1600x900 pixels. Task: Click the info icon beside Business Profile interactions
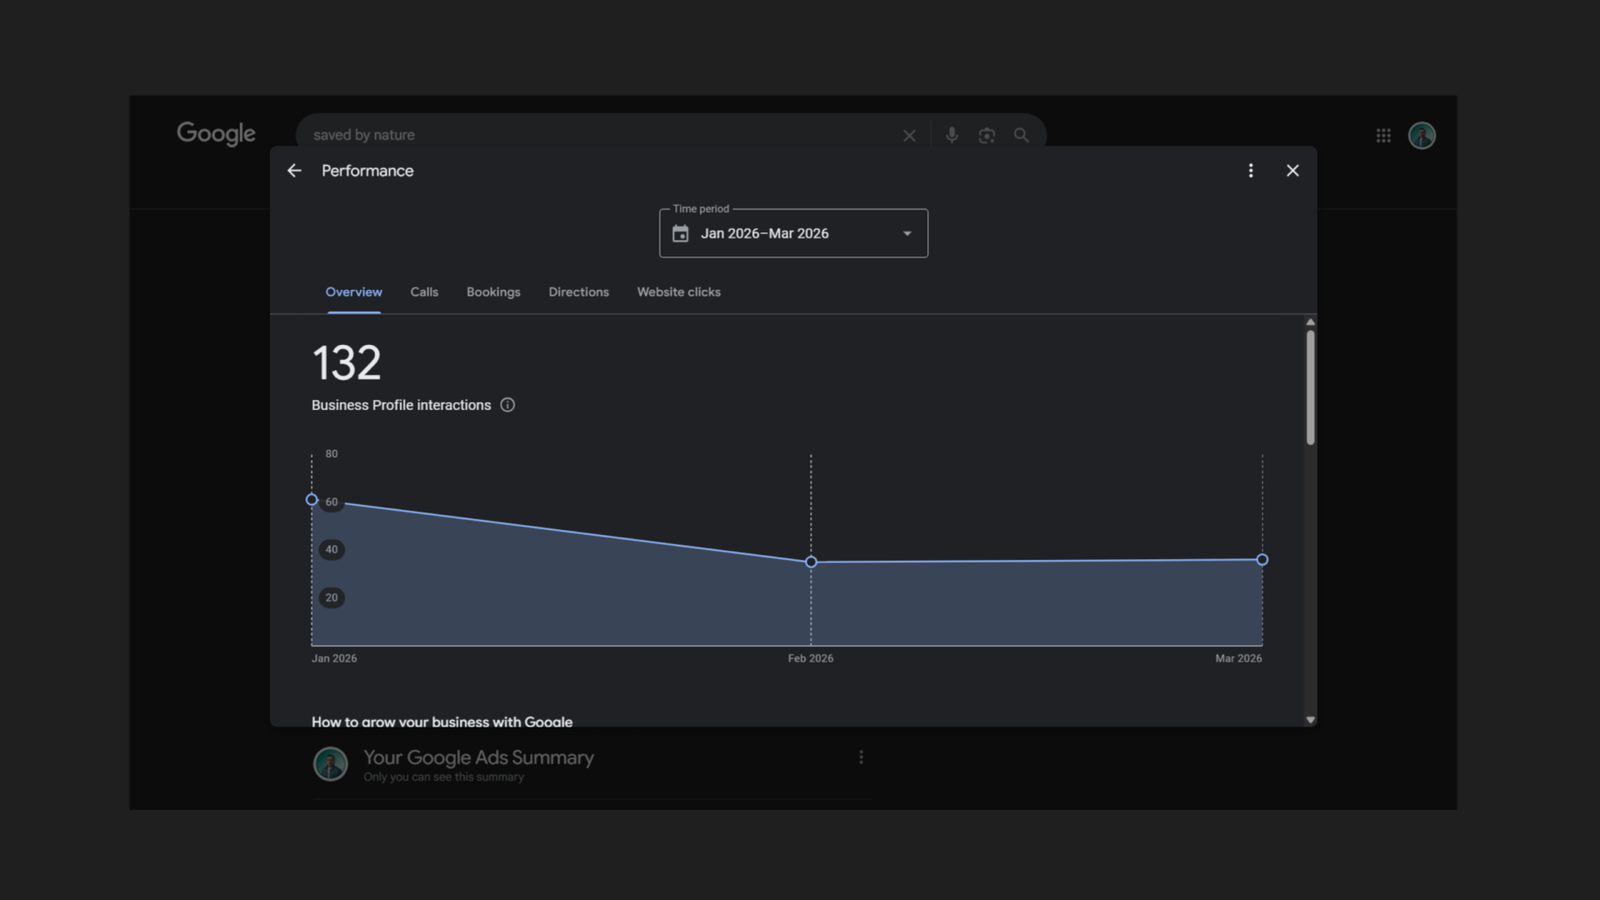pyautogui.click(x=507, y=405)
